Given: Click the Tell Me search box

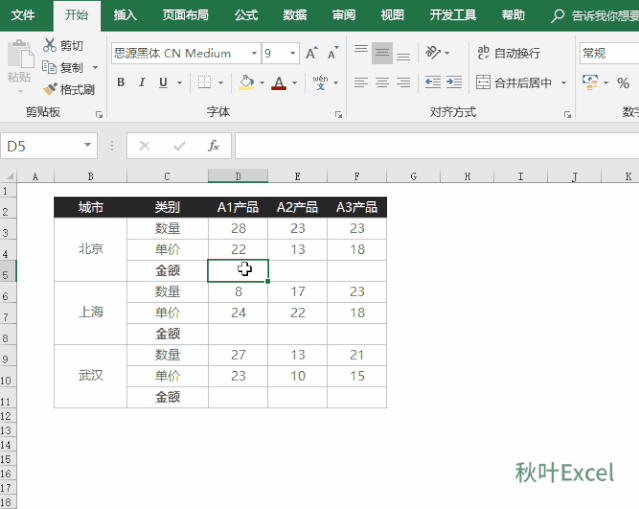Looking at the screenshot, I should [x=595, y=16].
